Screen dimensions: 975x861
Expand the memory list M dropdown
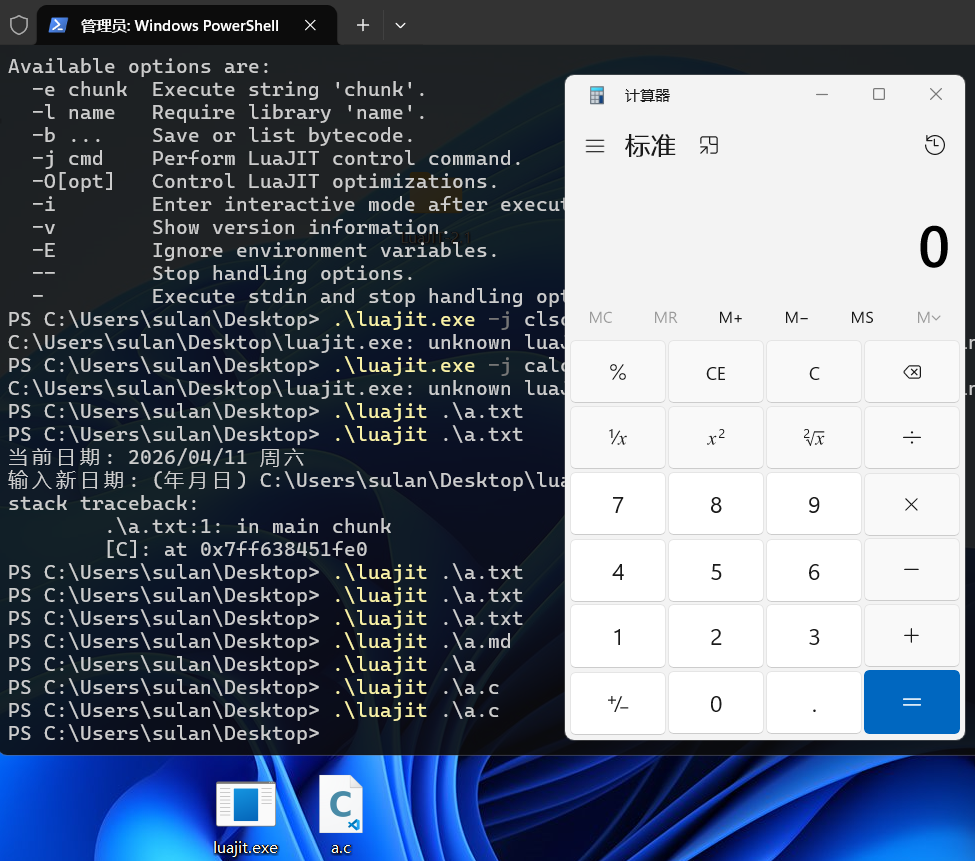pos(928,318)
